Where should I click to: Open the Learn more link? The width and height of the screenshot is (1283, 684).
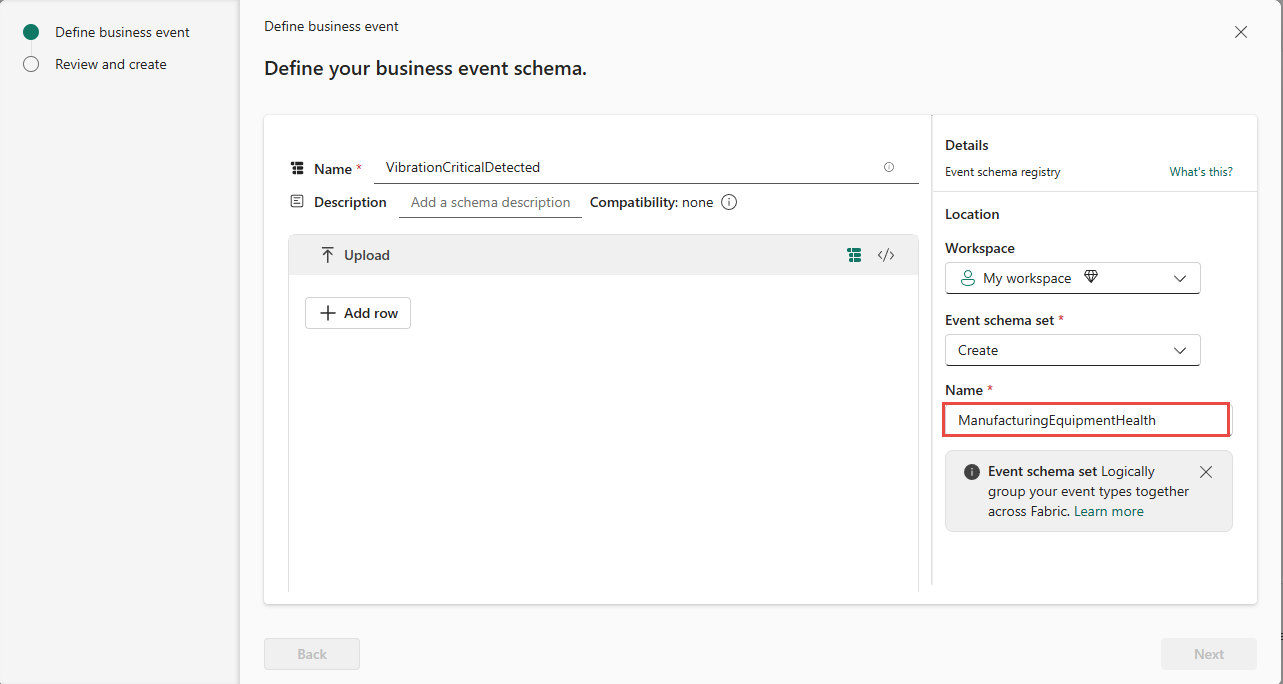point(1109,511)
